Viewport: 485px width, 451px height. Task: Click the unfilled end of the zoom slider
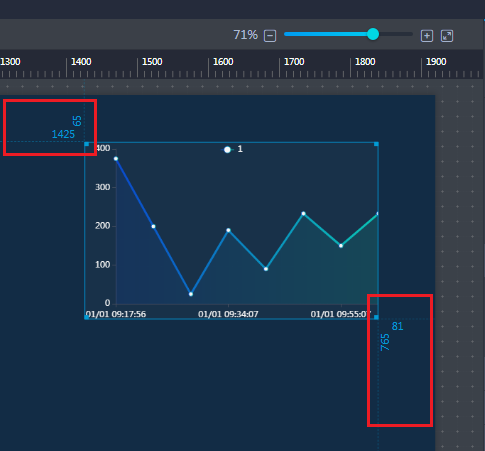point(396,34)
